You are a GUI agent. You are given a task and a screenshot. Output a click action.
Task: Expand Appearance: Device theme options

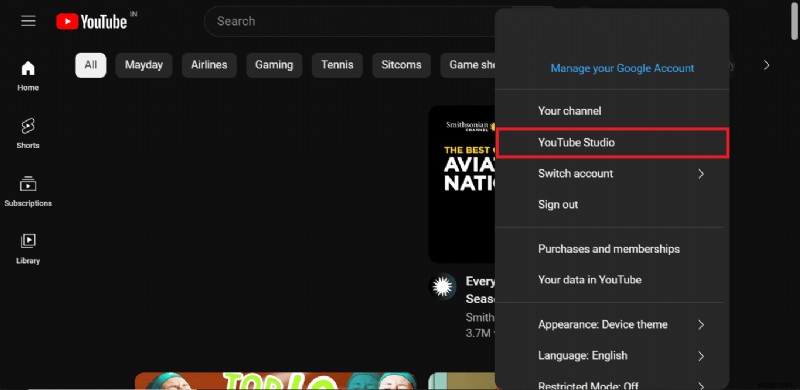612,325
